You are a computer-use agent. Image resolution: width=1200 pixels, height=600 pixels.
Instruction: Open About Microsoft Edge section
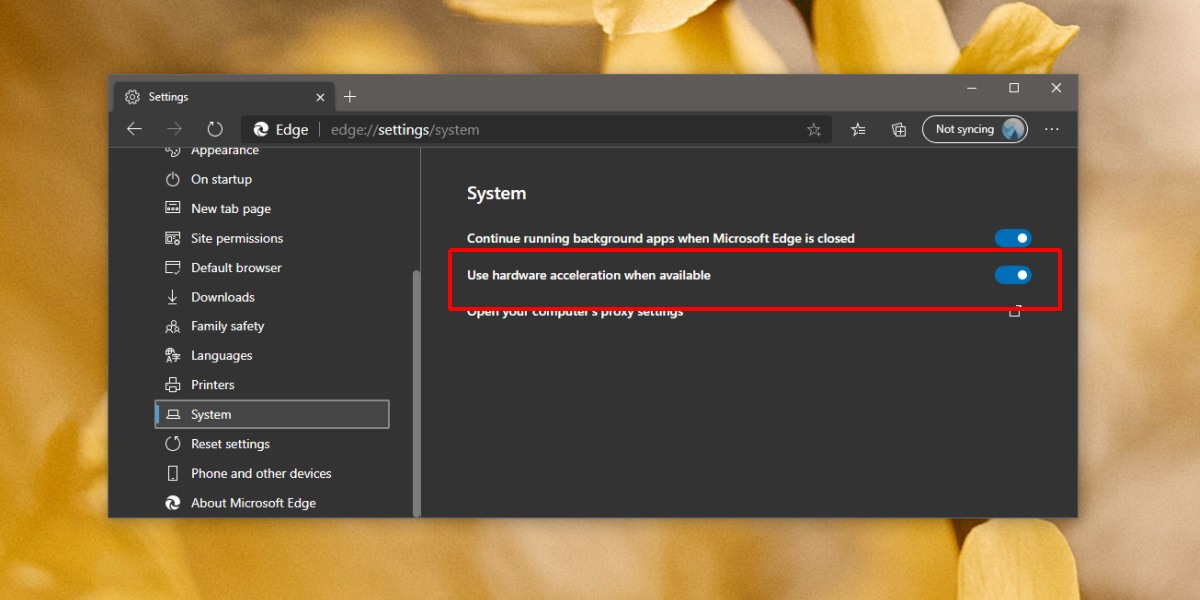tap(272, 503)
